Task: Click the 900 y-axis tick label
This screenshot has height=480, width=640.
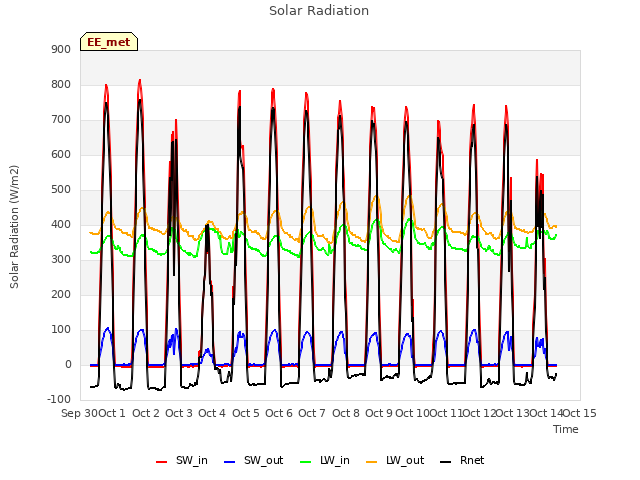Action: click(61, 49)
